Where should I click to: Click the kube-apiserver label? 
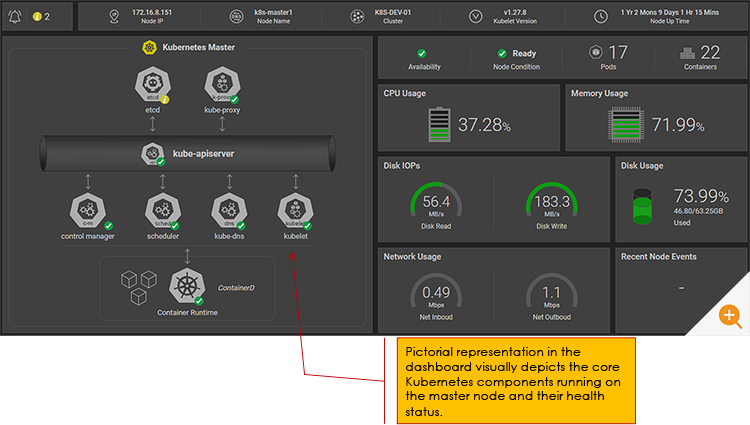(x=203, y=154)
